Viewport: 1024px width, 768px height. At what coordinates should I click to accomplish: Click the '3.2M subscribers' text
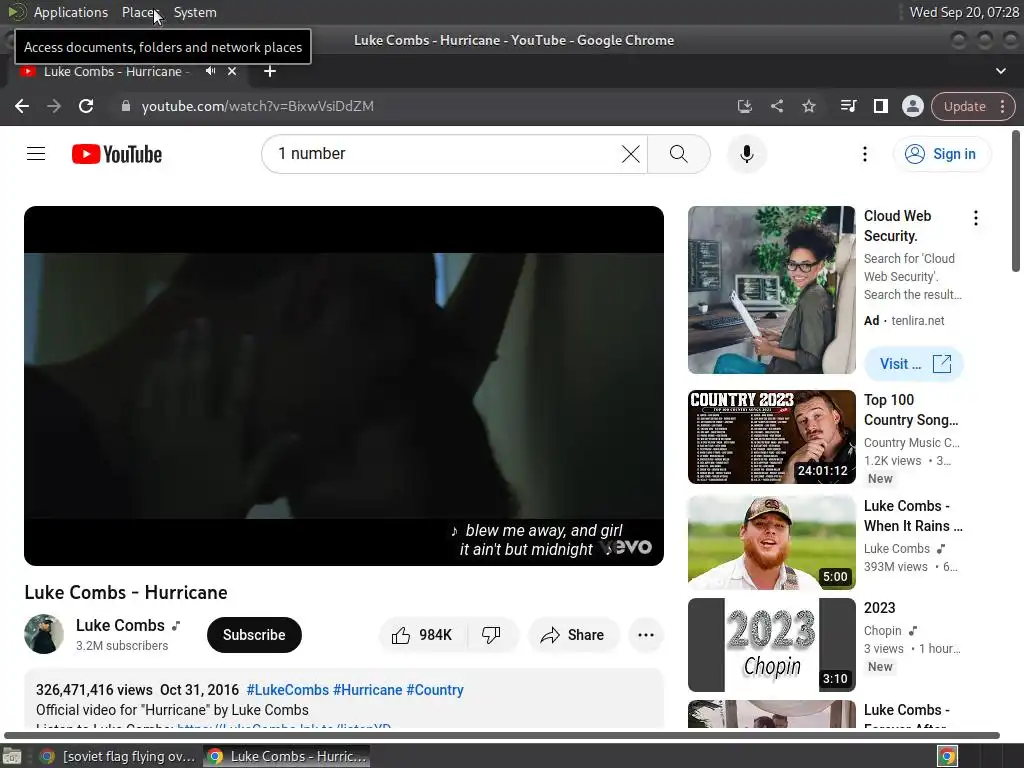tap(122, 646)
